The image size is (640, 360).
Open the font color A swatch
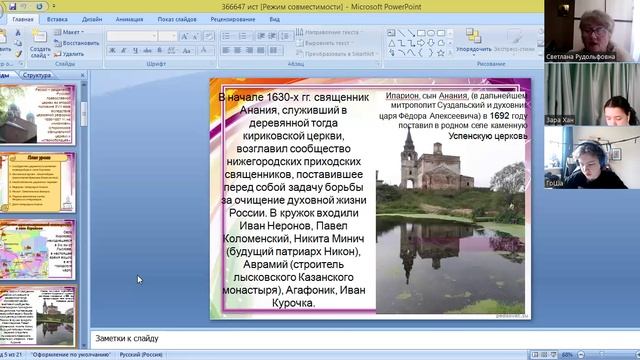tap(203, 50)
